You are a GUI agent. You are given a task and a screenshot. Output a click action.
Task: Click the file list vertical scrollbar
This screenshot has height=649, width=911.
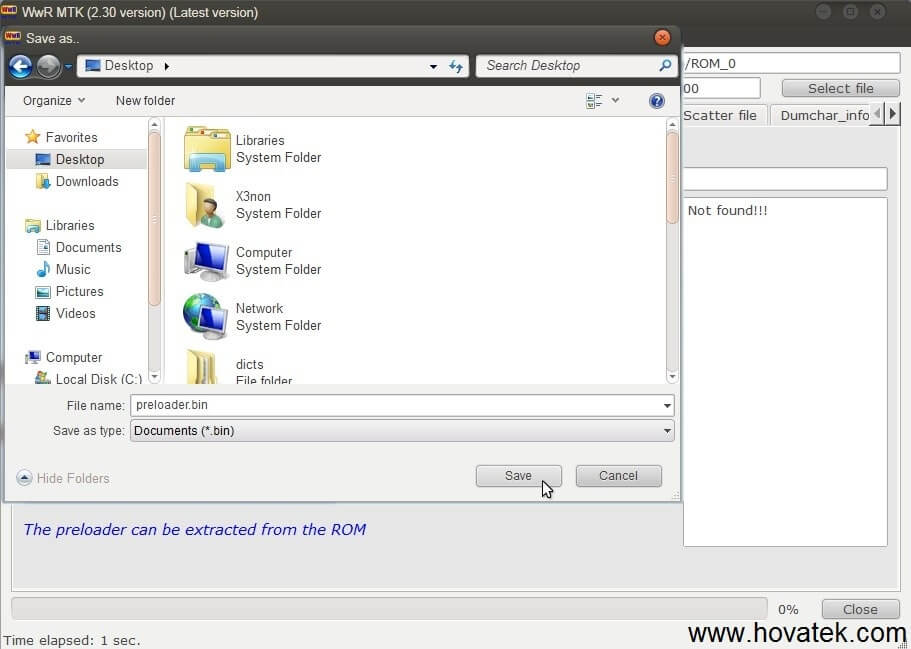(x=672, y=177)
